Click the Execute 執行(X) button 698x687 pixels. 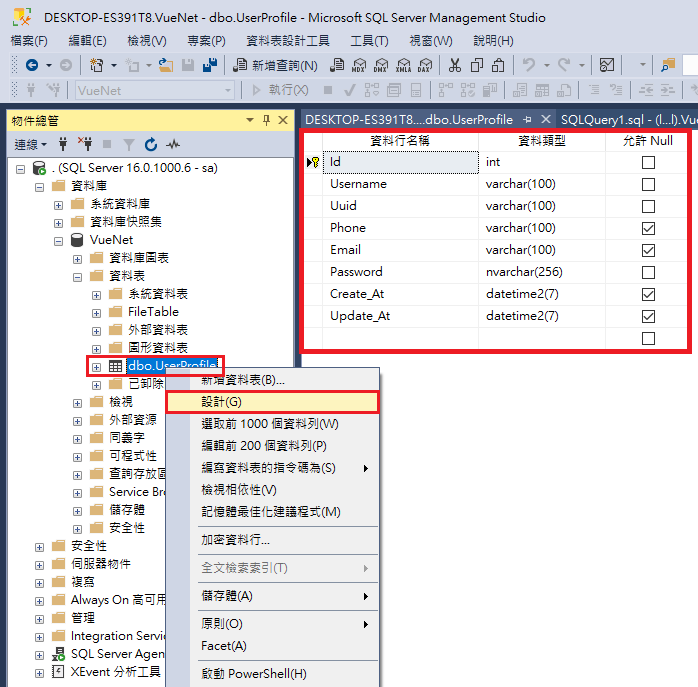click(x=280, y=90)
